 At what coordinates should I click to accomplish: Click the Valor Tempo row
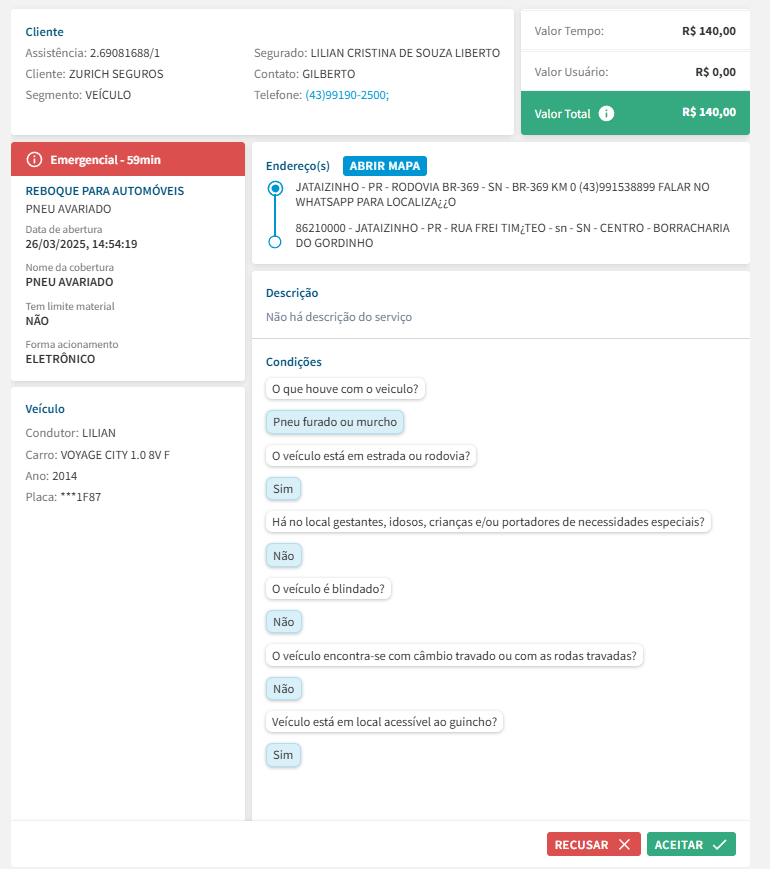(x=635, y=31)
